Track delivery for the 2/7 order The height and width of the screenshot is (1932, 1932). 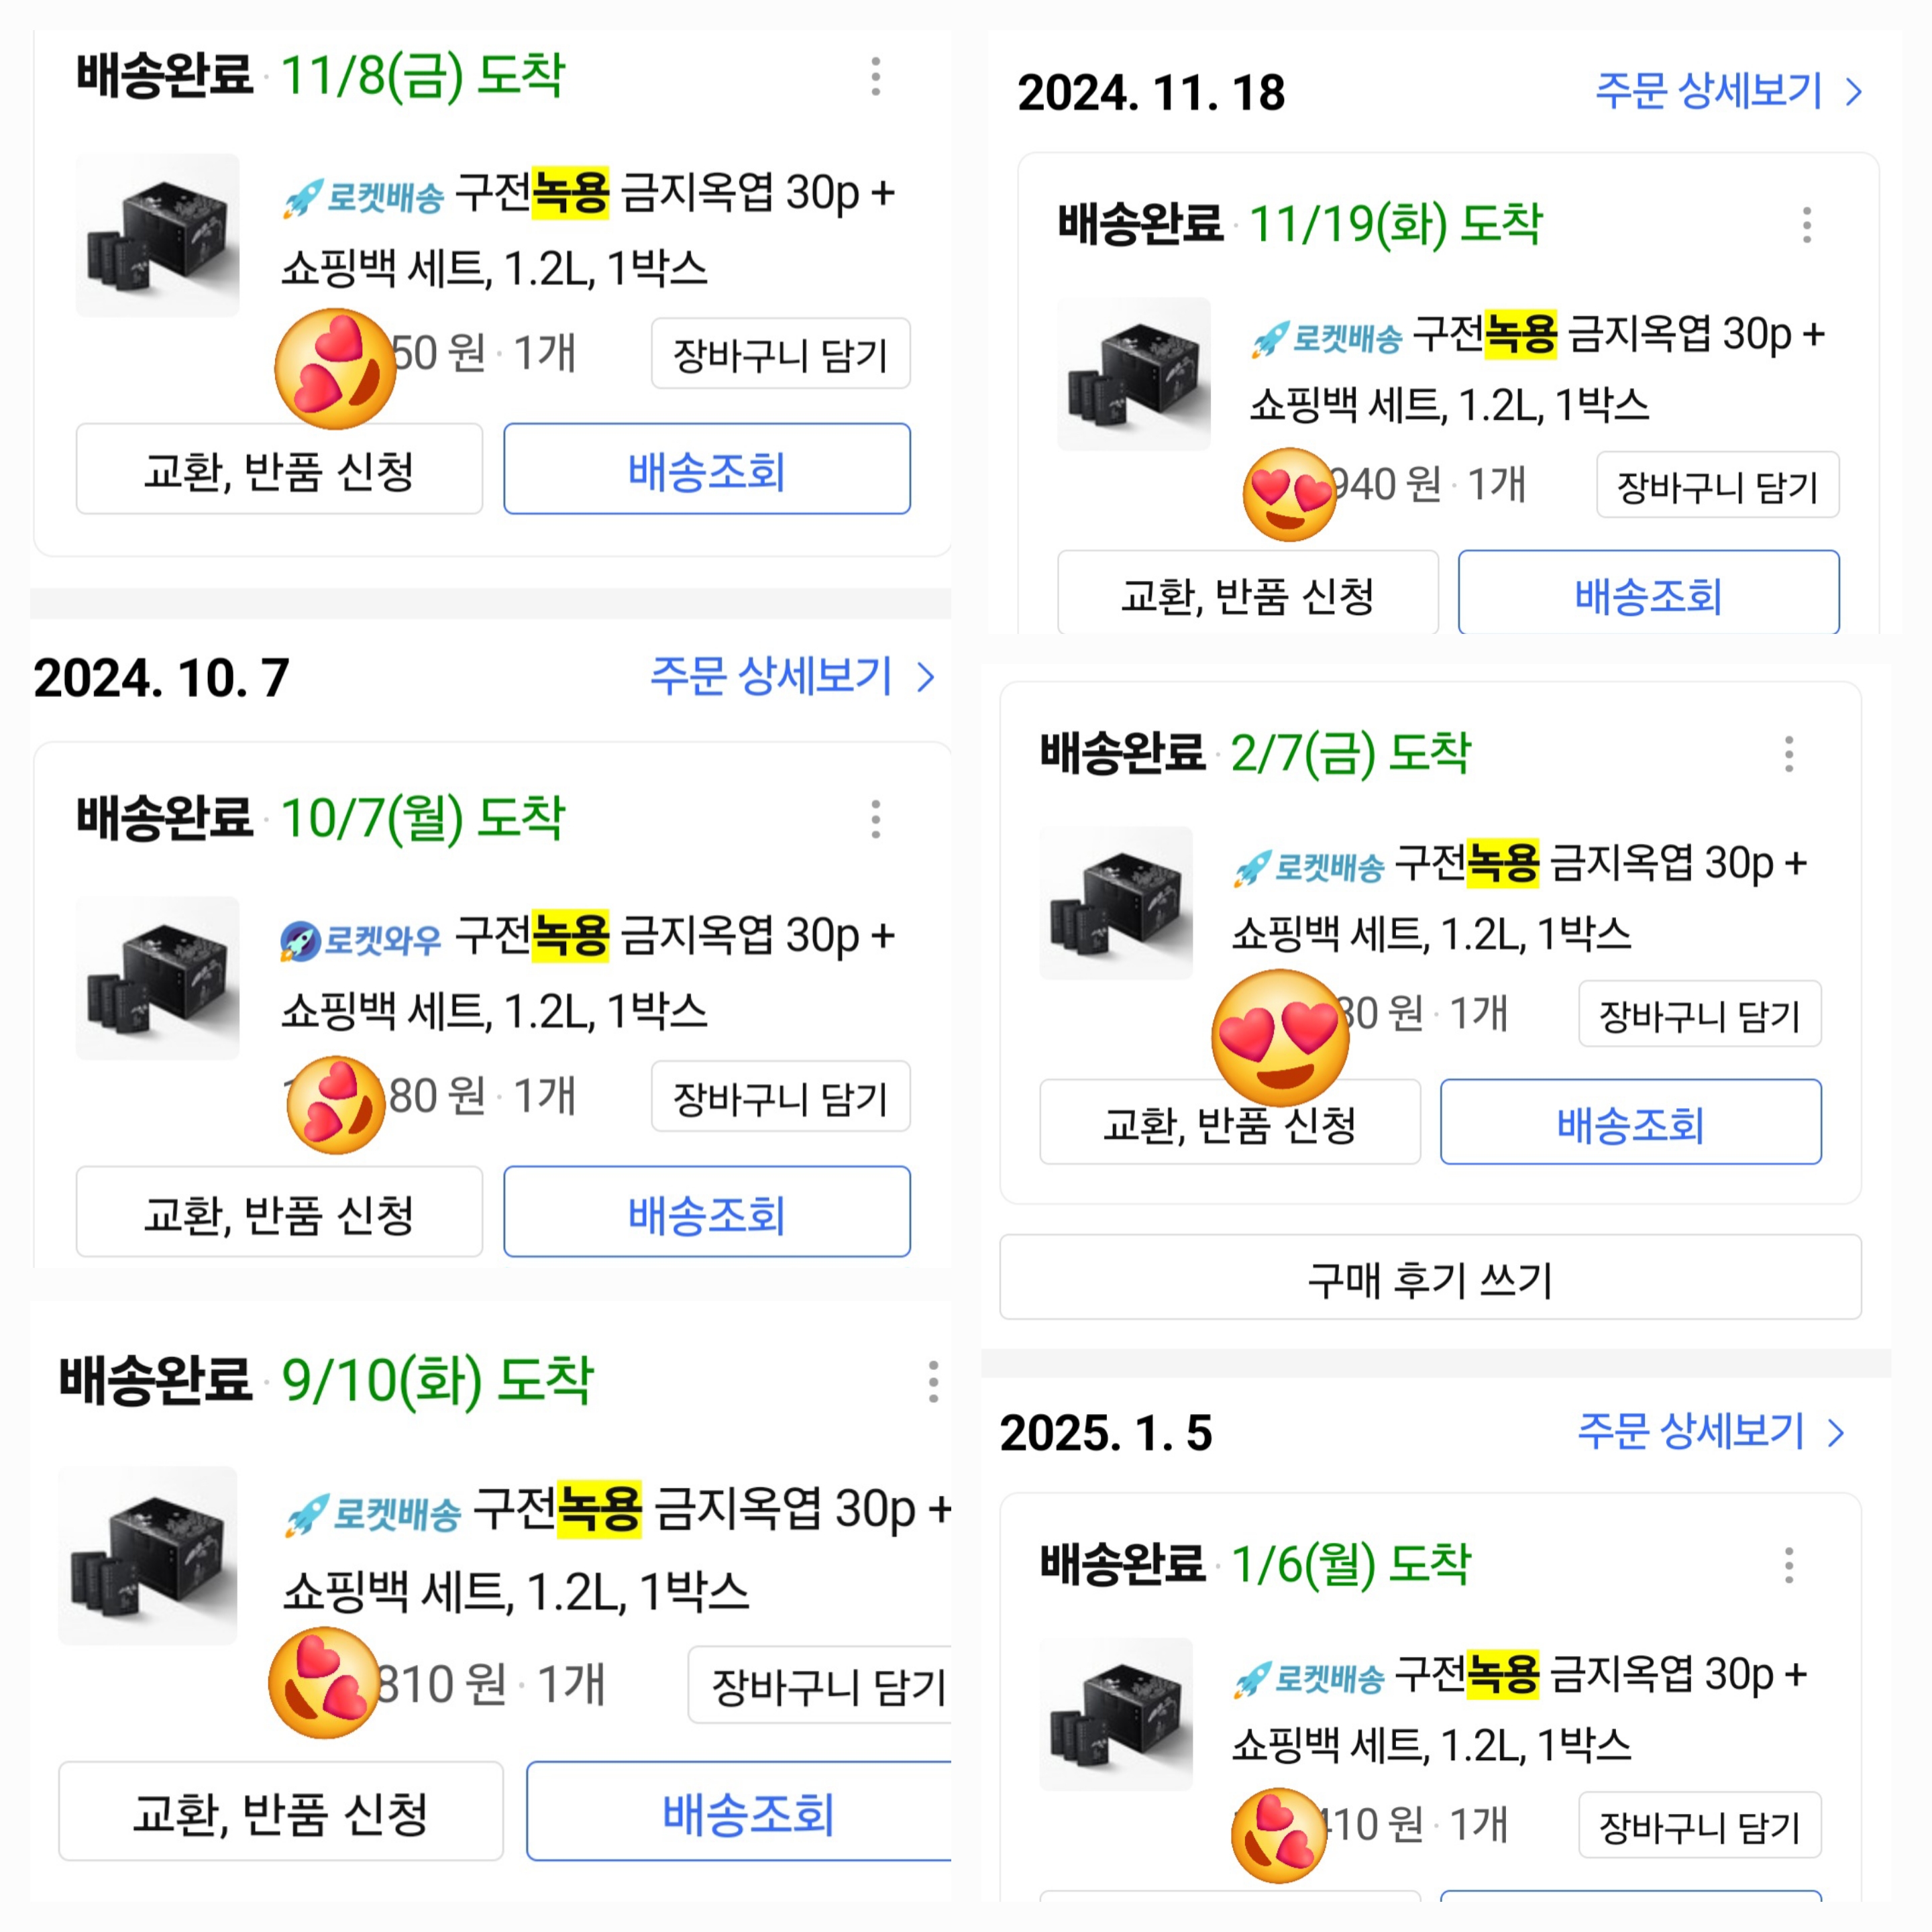click(x=1630, y=1123)
